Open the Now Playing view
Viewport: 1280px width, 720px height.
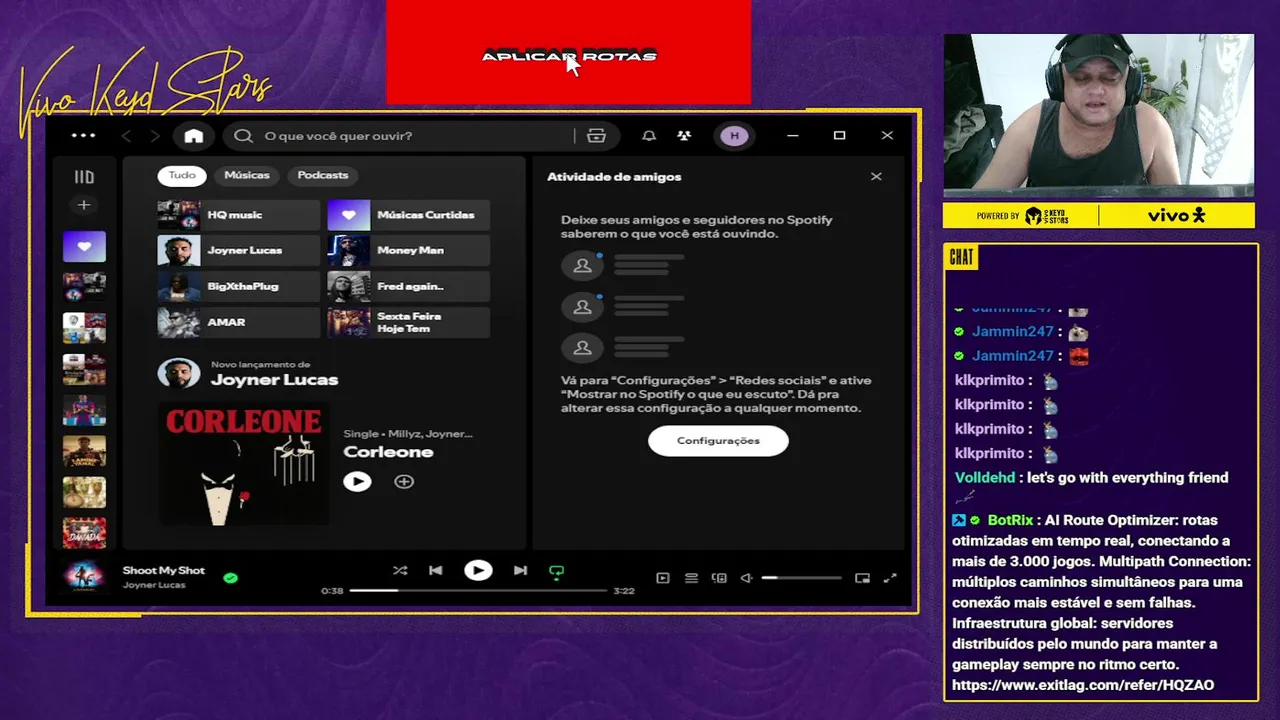tap(662, 578)
